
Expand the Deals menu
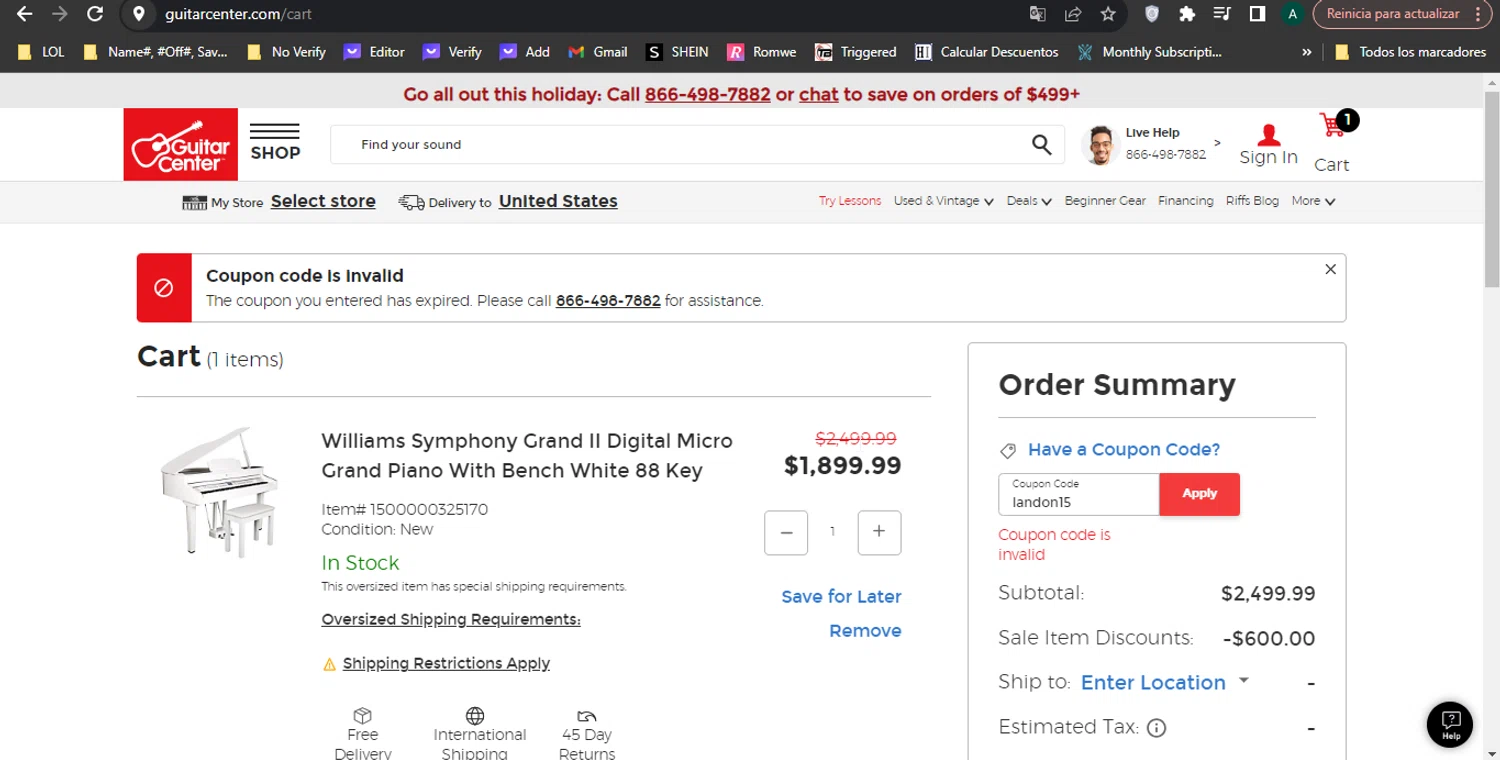coord(1029,201)
